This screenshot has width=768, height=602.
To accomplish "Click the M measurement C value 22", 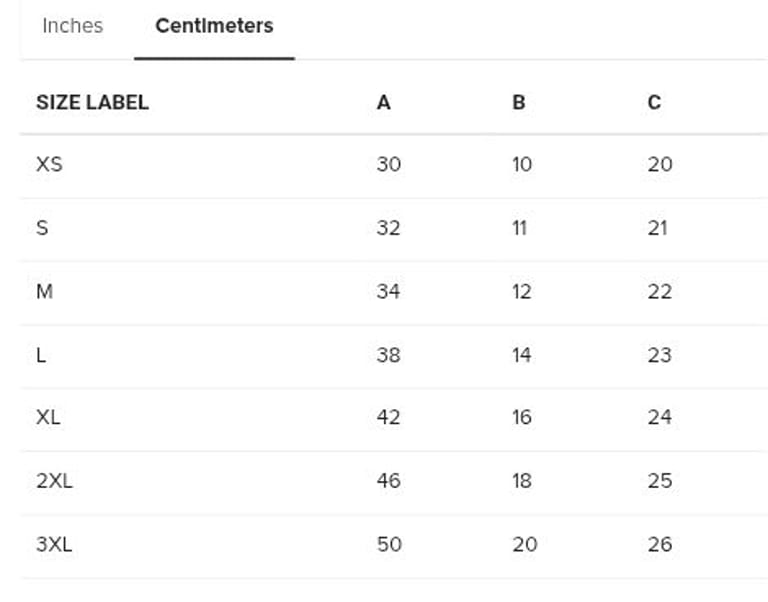I will pos(659,291).
